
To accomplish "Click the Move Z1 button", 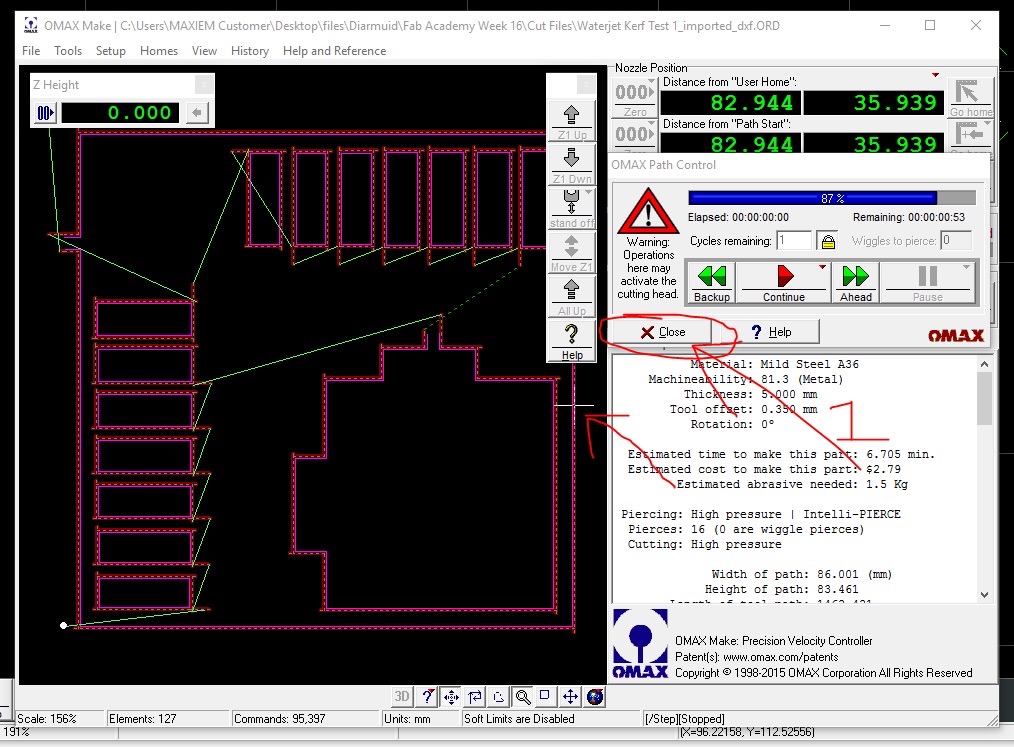I will (x=571, y=253).
